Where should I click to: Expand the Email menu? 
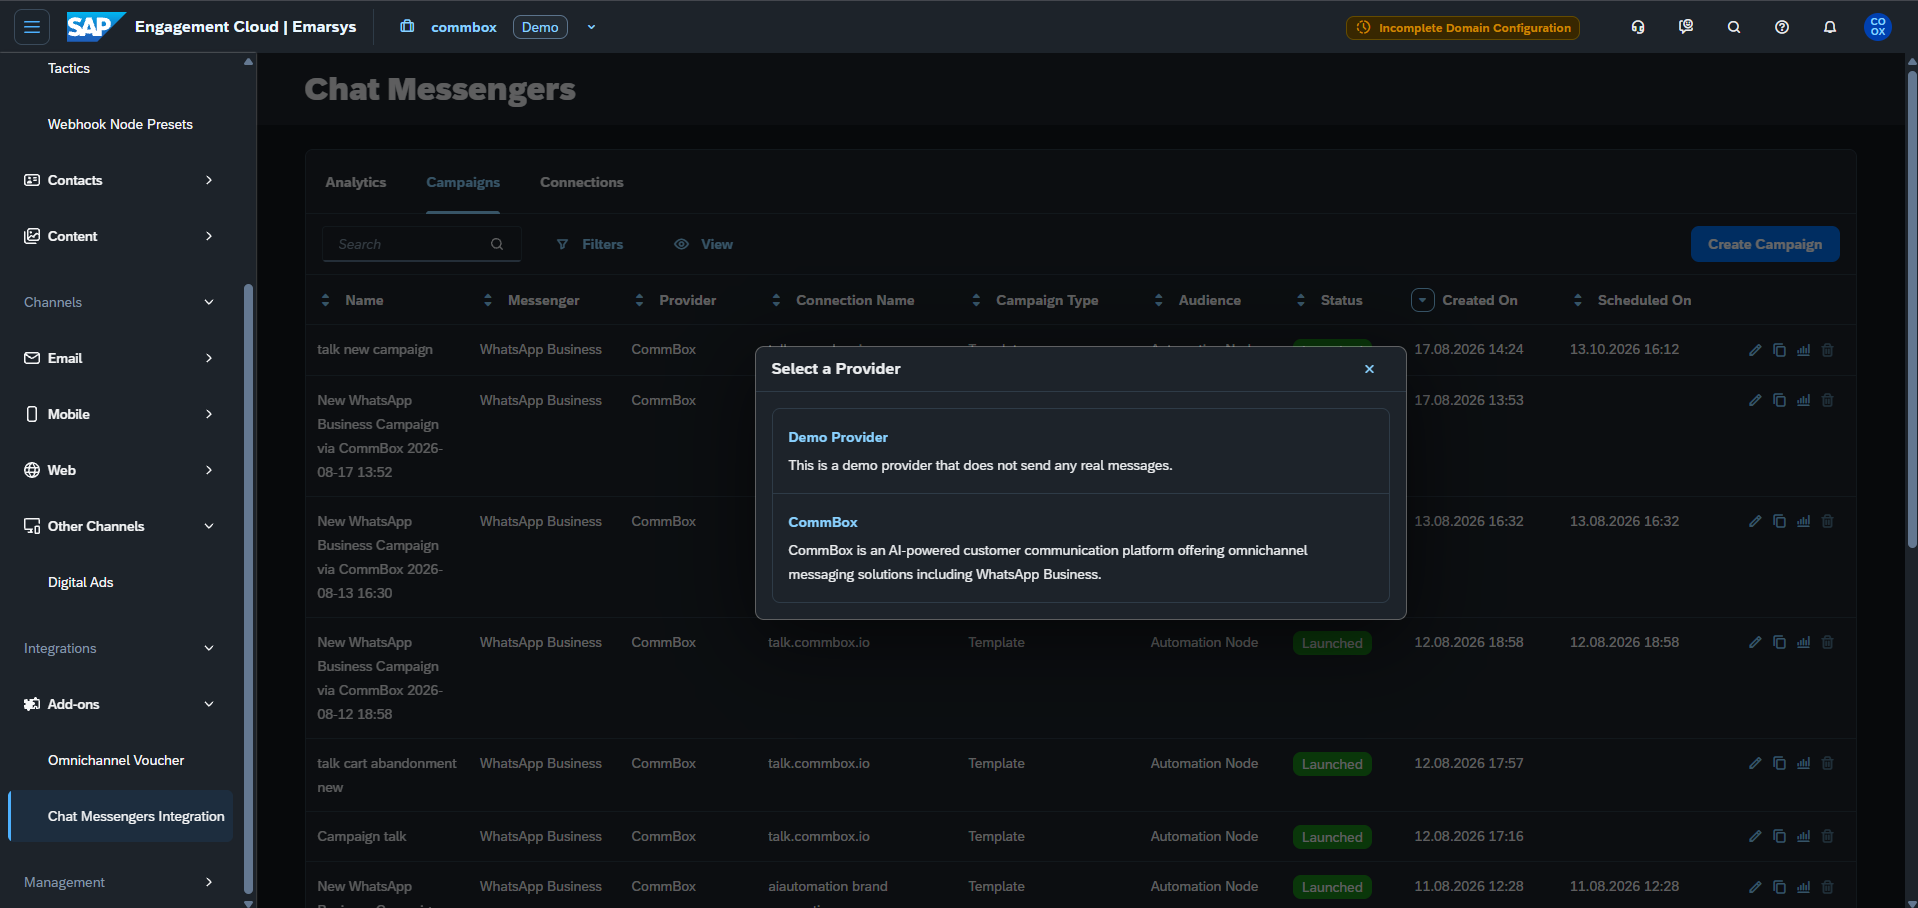point(120,358)
